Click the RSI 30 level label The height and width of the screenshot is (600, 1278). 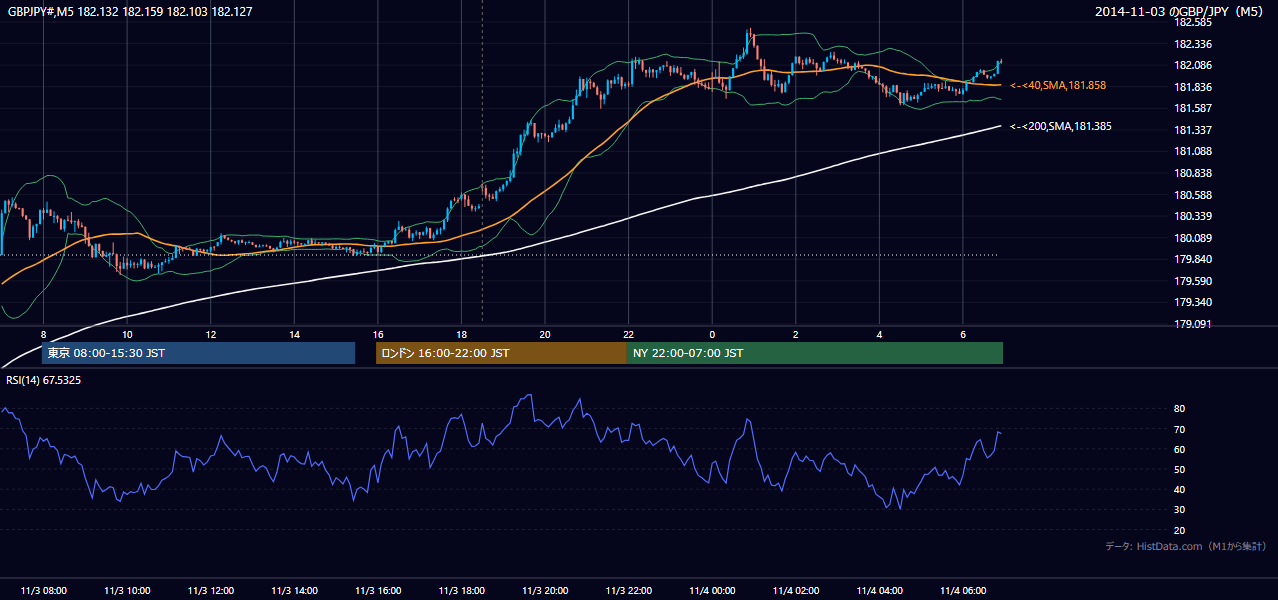pyautogui.click(x=1179, y=510)
